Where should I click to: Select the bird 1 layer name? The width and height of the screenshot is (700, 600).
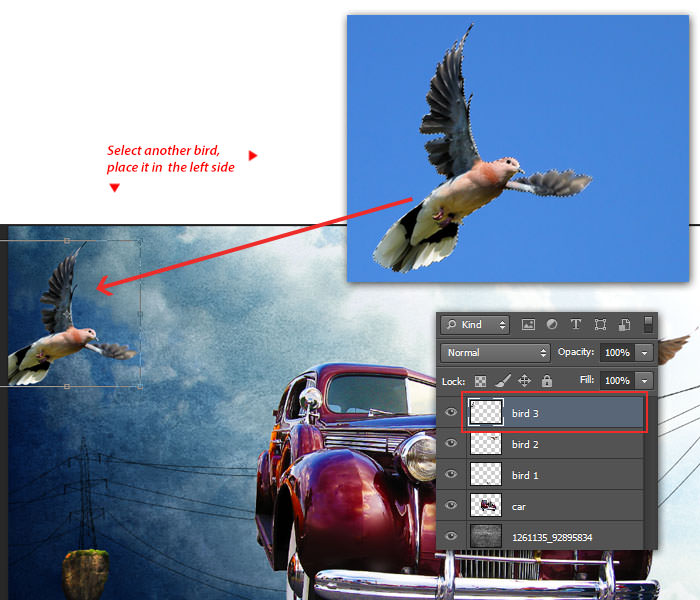(525, 475)
